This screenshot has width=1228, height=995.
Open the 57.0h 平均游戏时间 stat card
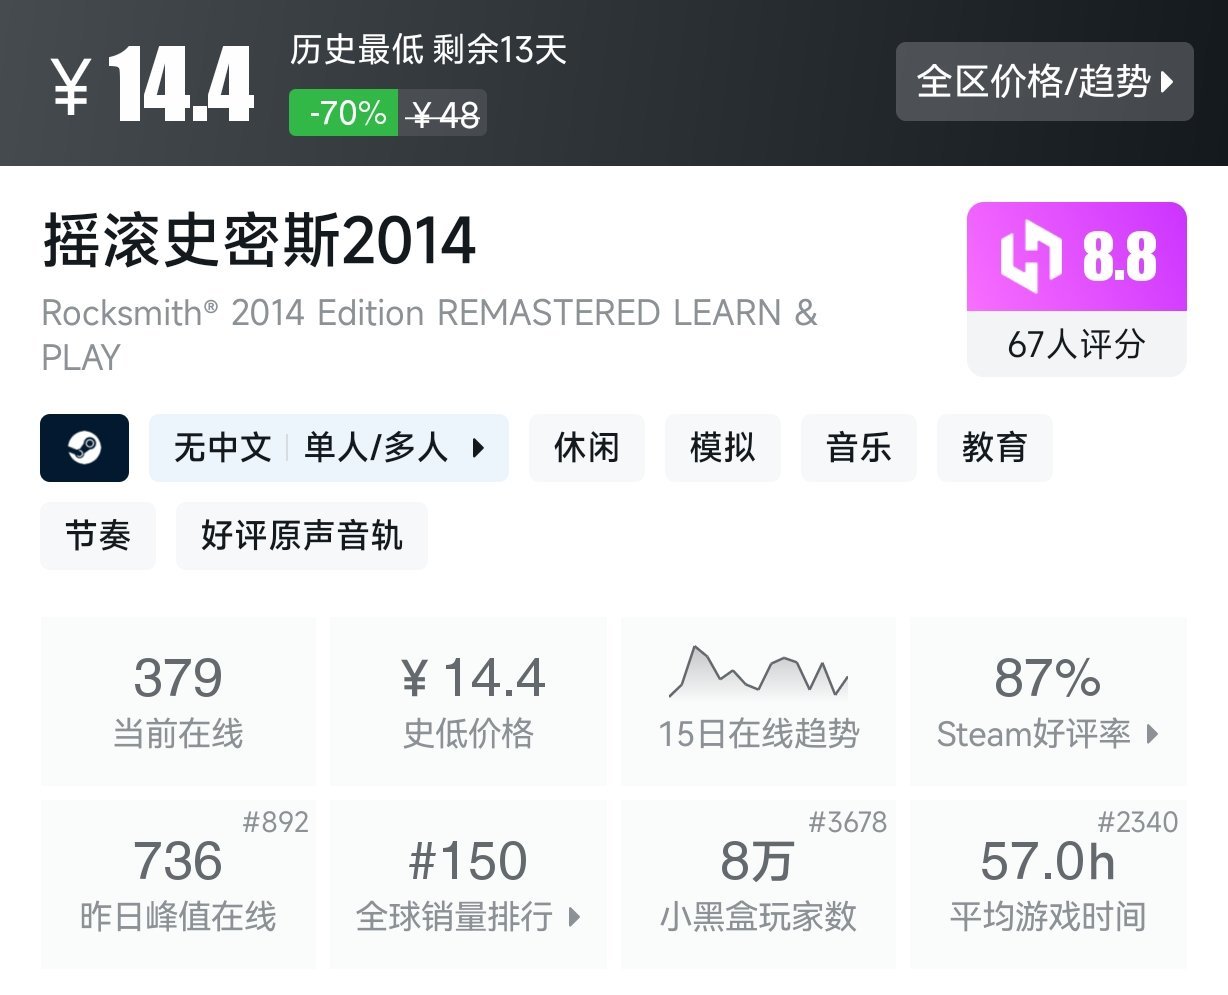1048,885
